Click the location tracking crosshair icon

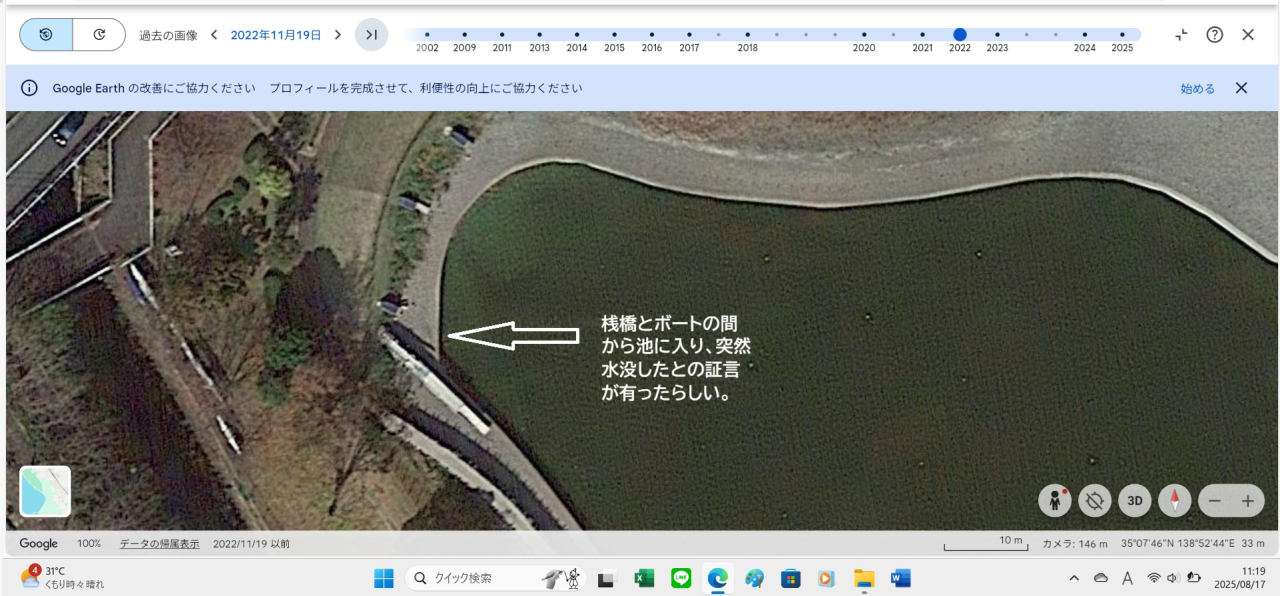[1094, 500]
